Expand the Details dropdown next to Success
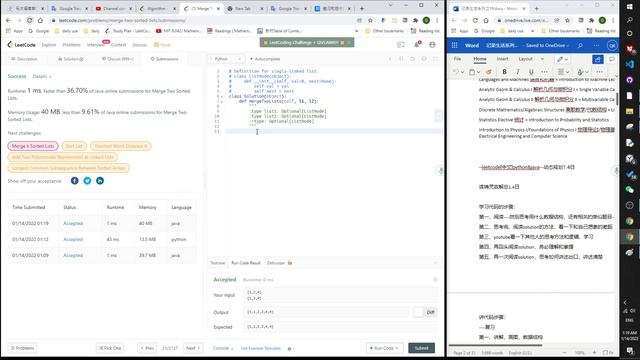This screenshot has width=640, height=360. tap(42, 76)
